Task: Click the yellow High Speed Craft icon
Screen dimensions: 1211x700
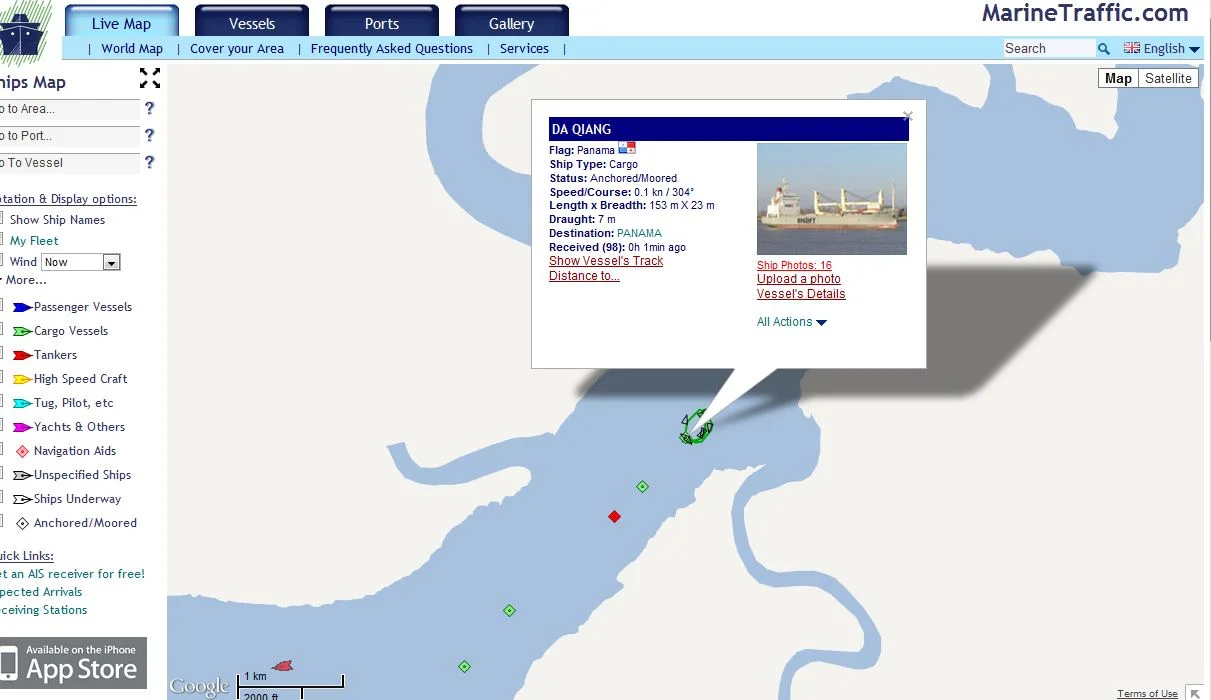Action: 22,379
